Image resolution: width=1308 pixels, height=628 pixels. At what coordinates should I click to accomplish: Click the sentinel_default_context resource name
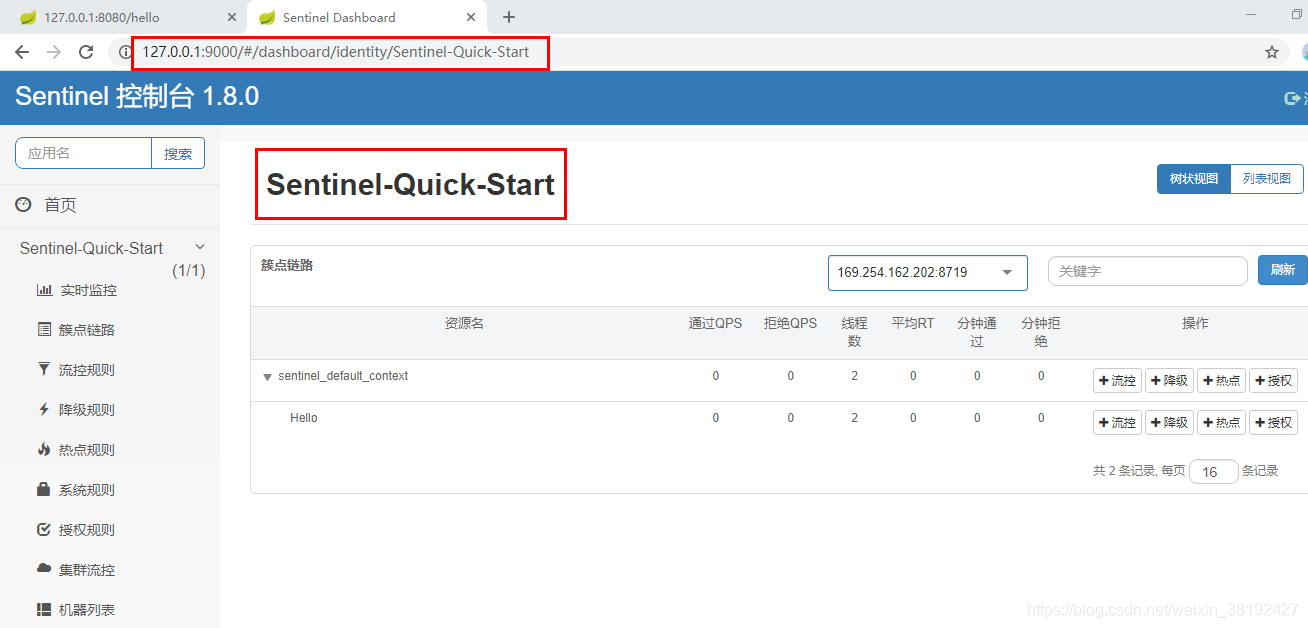[x=343, y=376]
